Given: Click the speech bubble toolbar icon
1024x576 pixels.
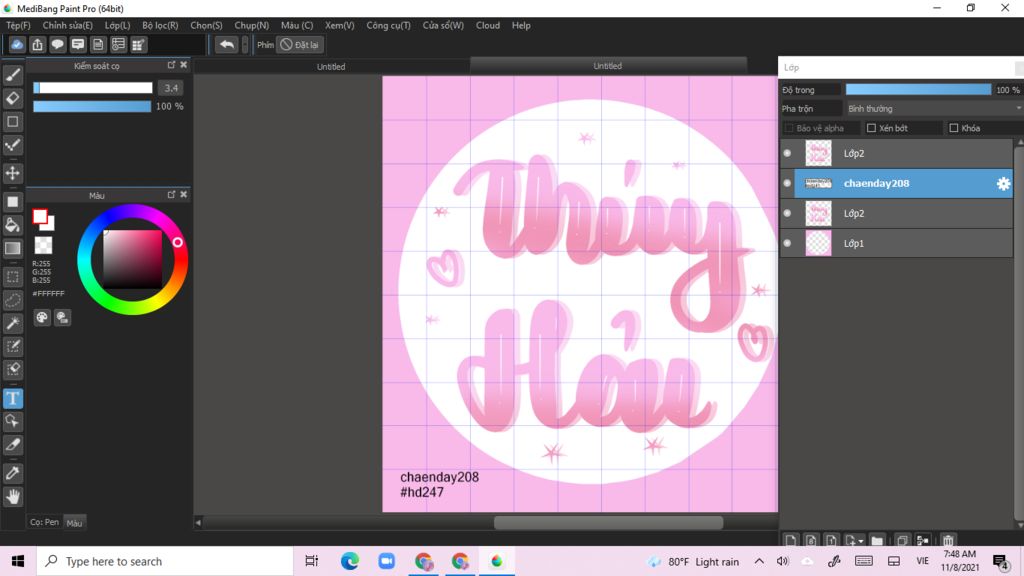Looking at the screenshot, I should (x=57, y=44).
